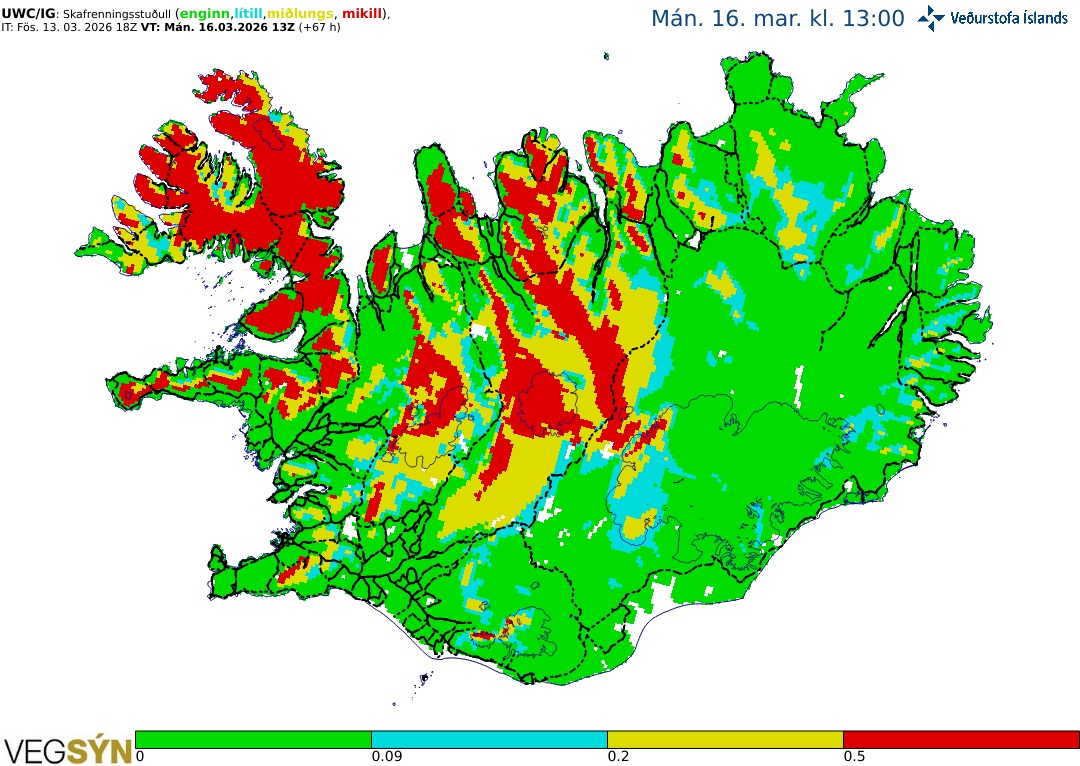Click the green color bar segment
Image resolution: width=1080 pixels, height=766 pixels.
(x=253, y=739)
